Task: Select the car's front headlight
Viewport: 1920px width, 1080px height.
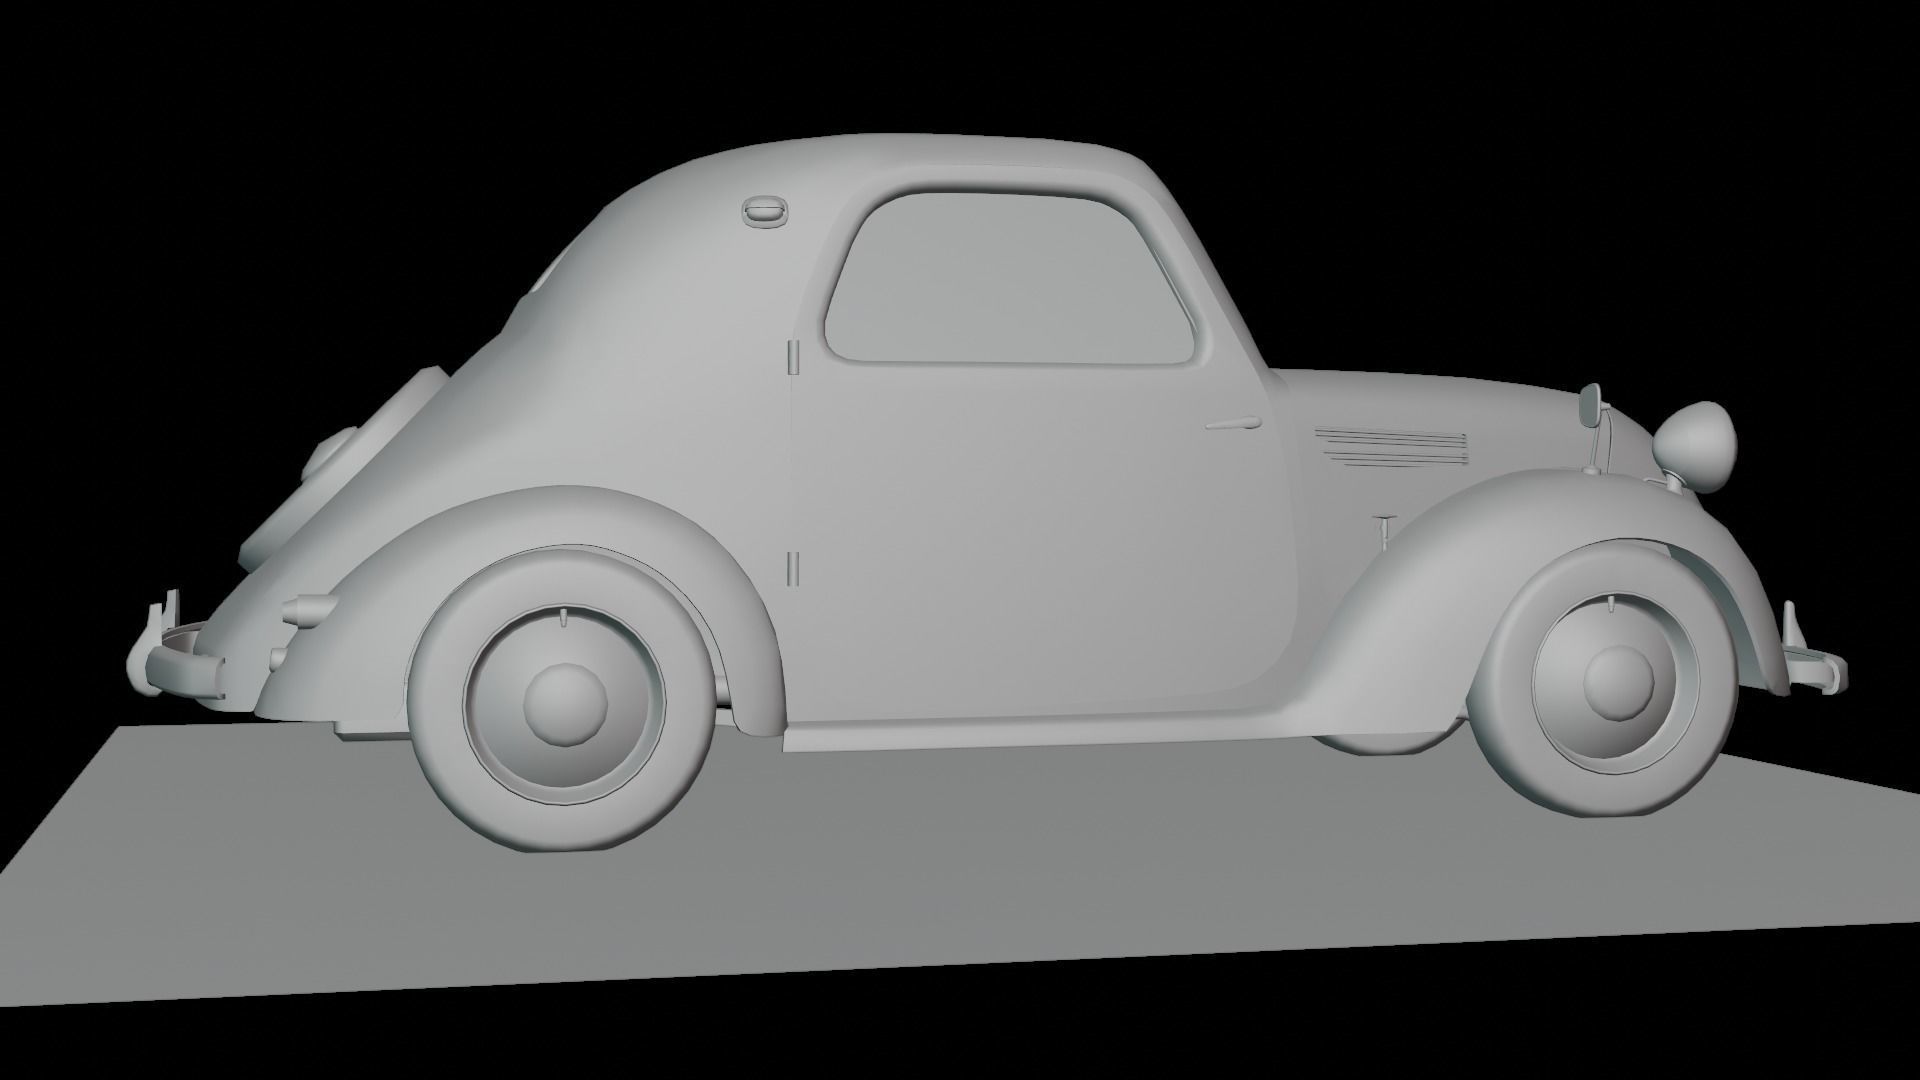Action: pyautogui.click(x=1694, y=446)
